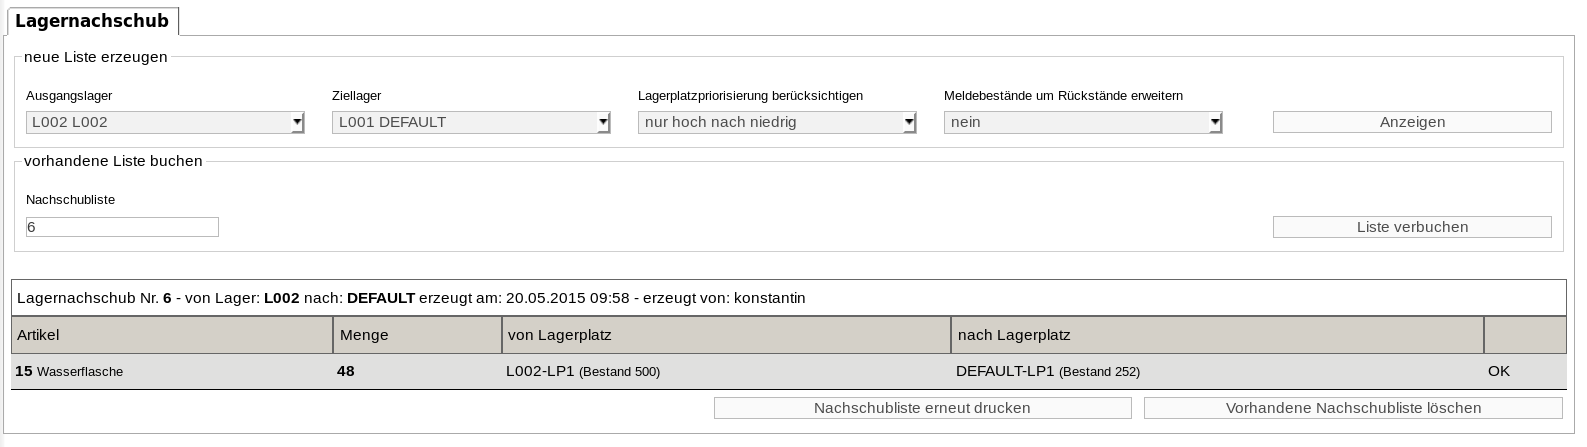Click the Lagernachschub Nr. 6 header line
The height and width of the screenshot is (447, 1587).
pos(789,298)
